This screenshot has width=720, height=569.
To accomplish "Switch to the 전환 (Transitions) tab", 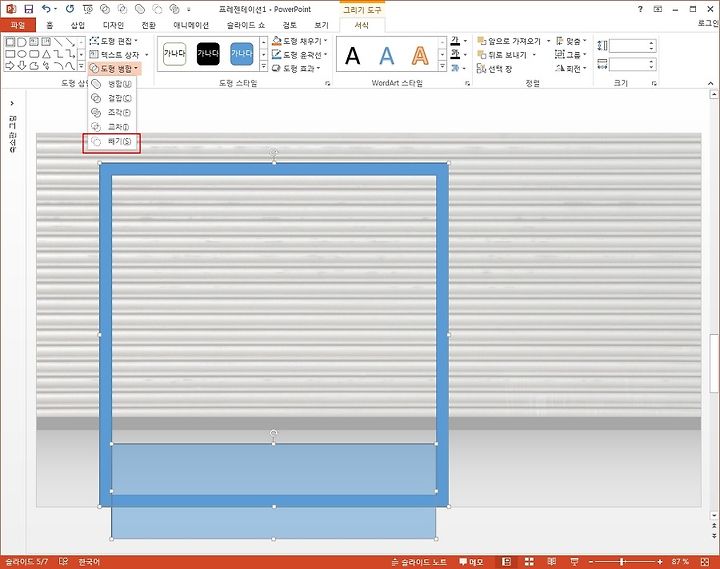I will [148, 25].
